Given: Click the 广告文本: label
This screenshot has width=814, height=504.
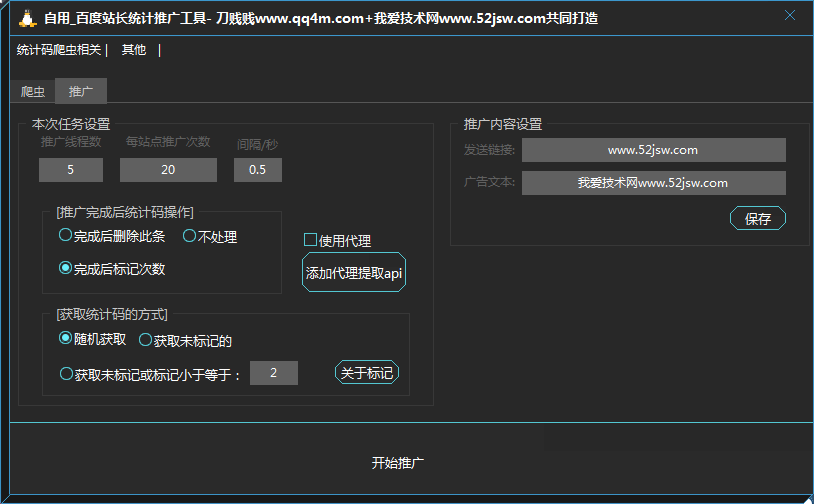Looking at the screenshot, I should [489, 182].
